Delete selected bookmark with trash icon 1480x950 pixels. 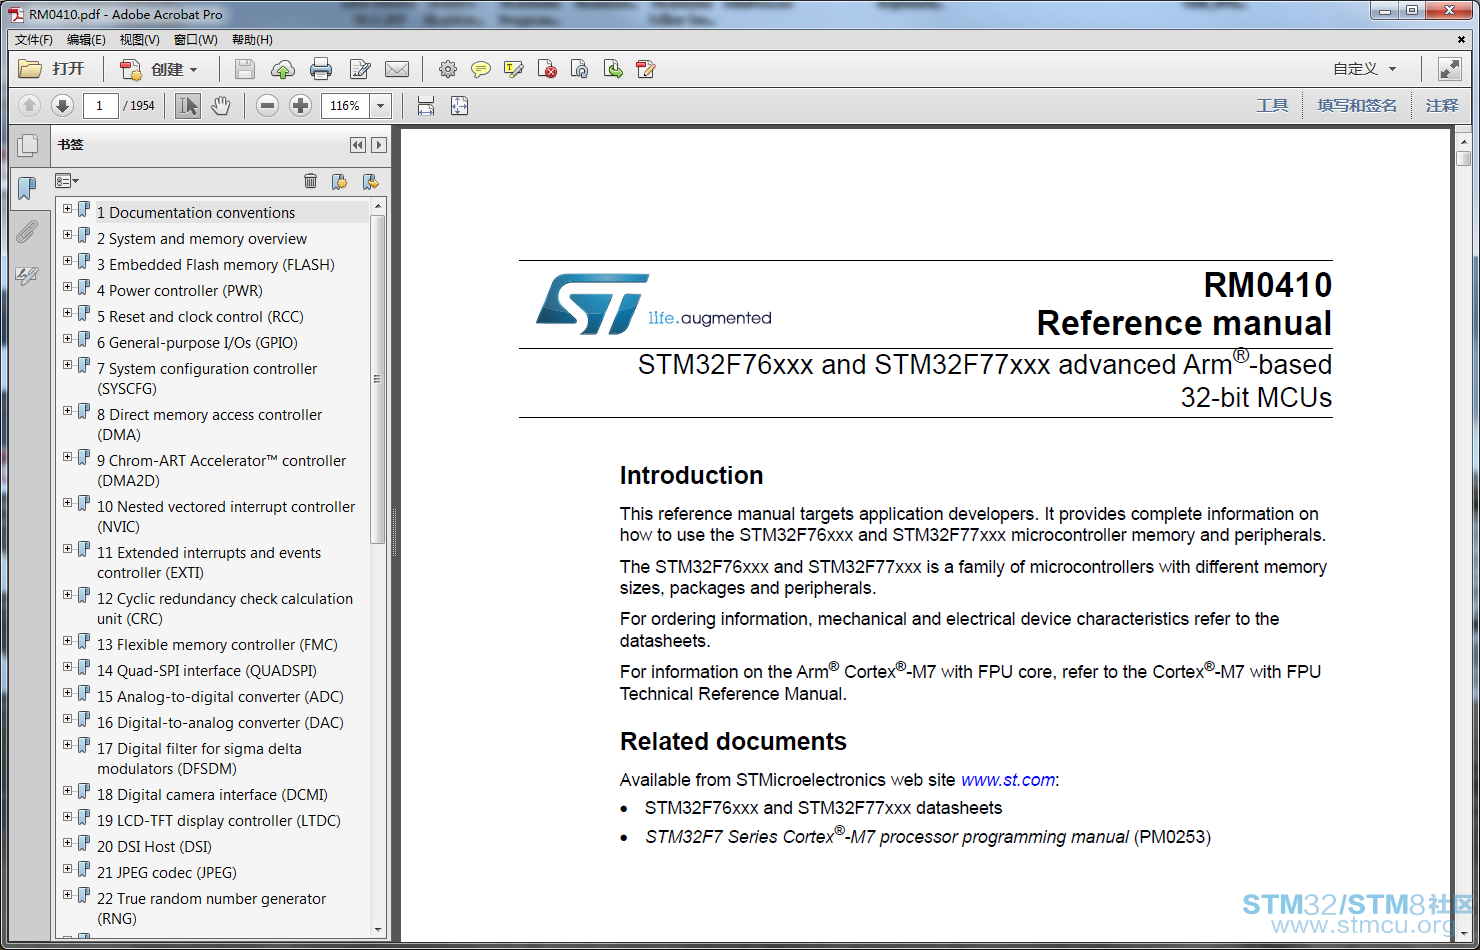click(x=311, y=181)
